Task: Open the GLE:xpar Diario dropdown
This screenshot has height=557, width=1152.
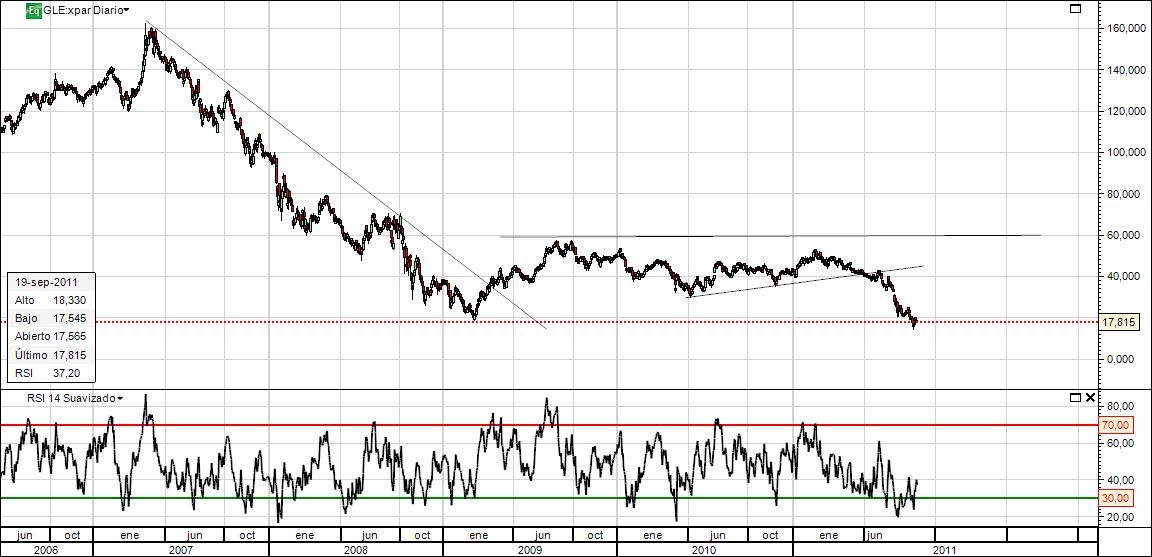Action: 87,10
